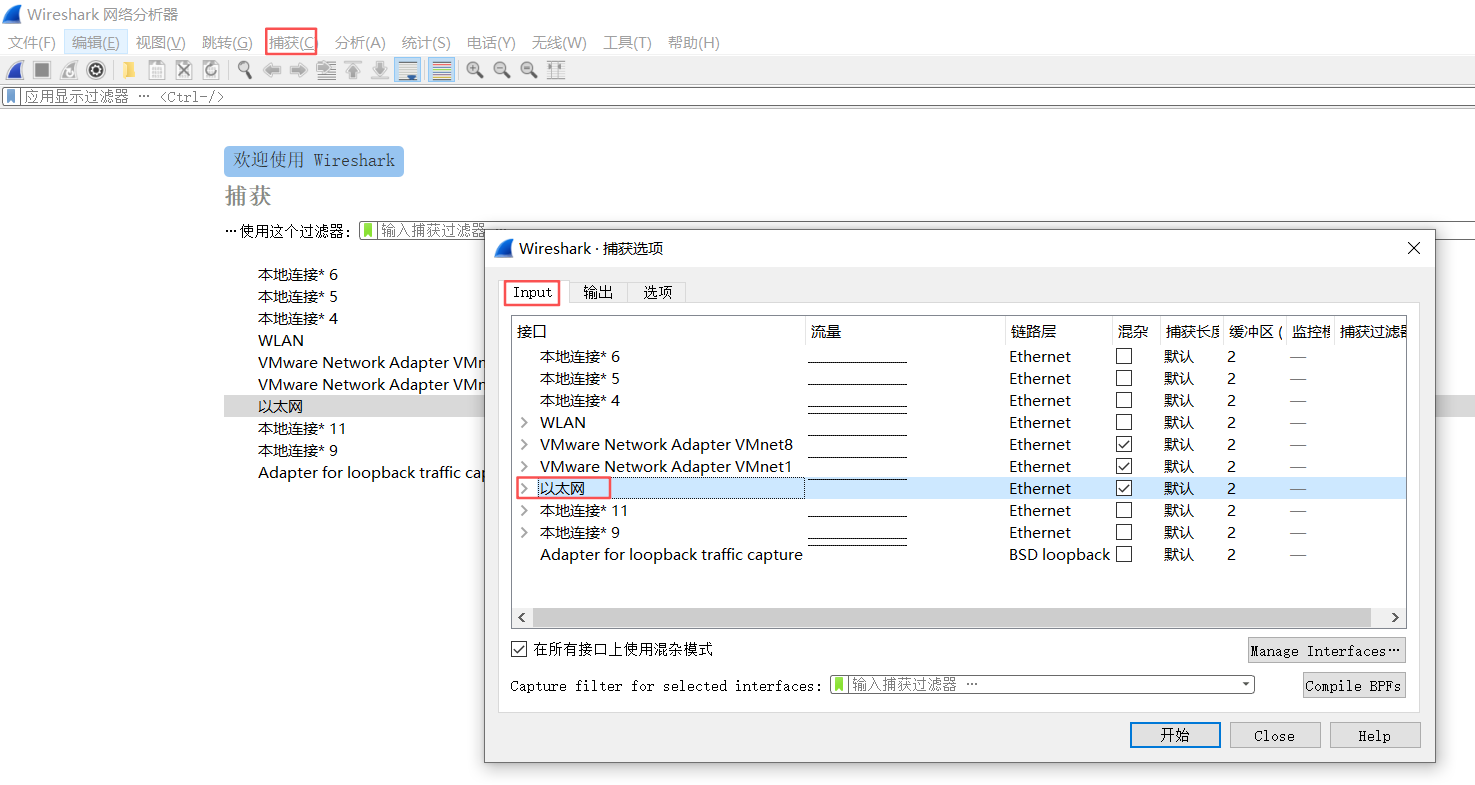This screenshot has height=785, width=1475.
Task: Open capture options gear icon in toolbar
Action: pyautogui.click(x=96, y=70)
